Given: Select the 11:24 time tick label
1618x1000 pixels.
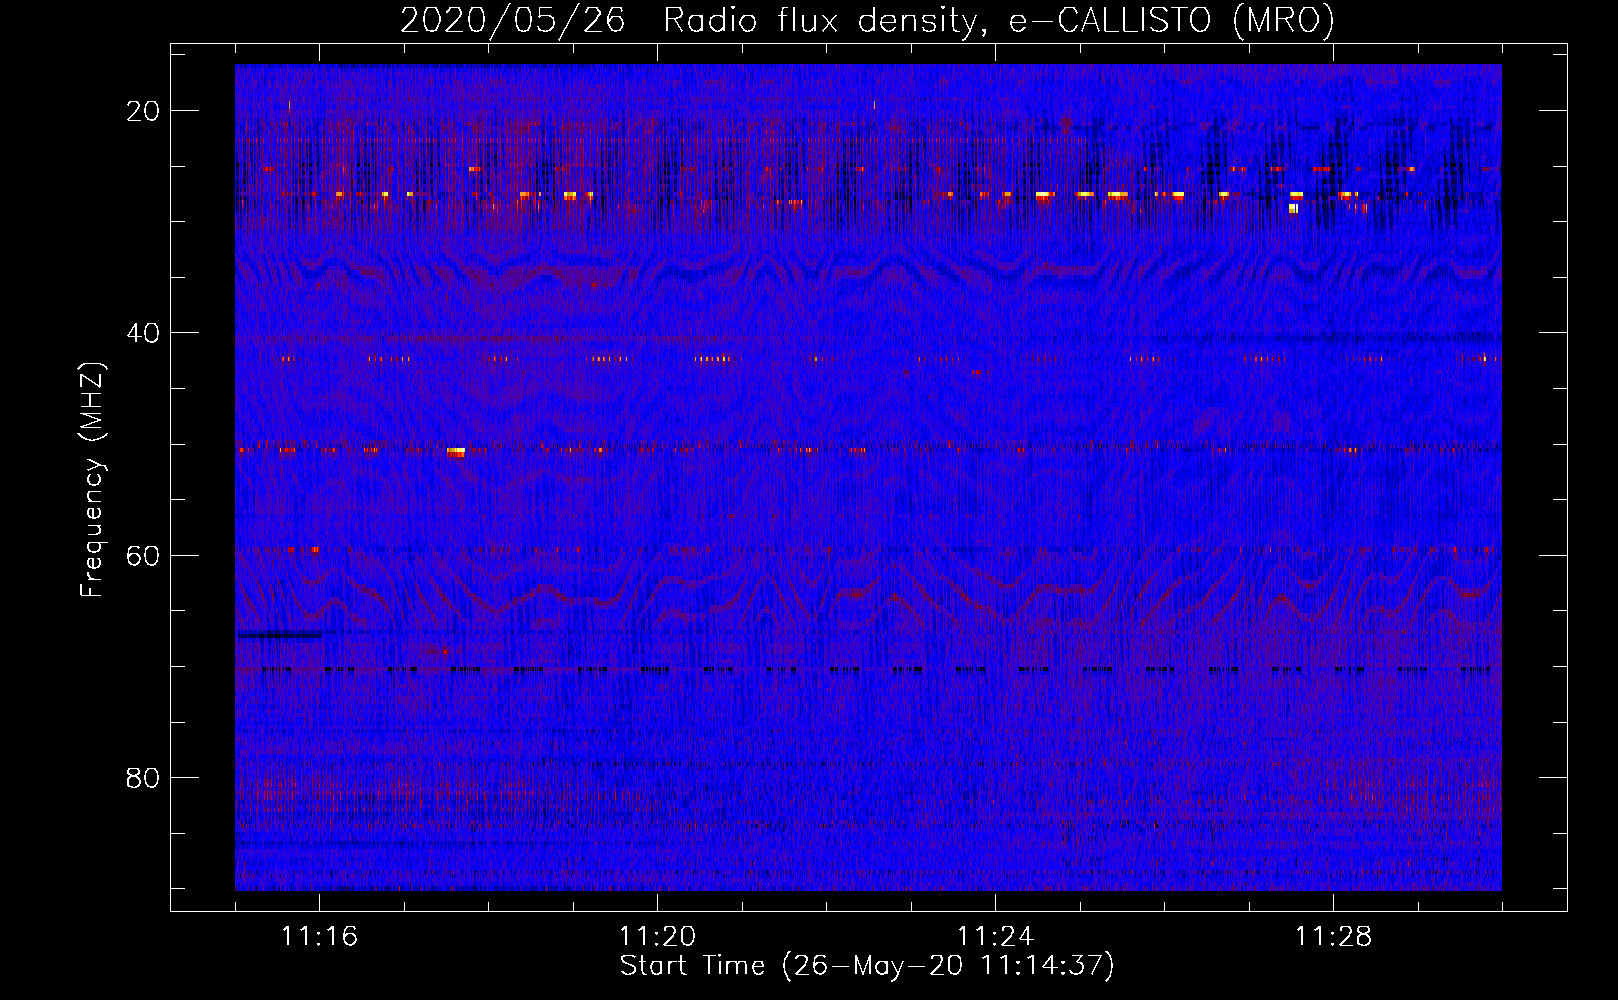Looking at the screenshot, I should pos(995,937).
